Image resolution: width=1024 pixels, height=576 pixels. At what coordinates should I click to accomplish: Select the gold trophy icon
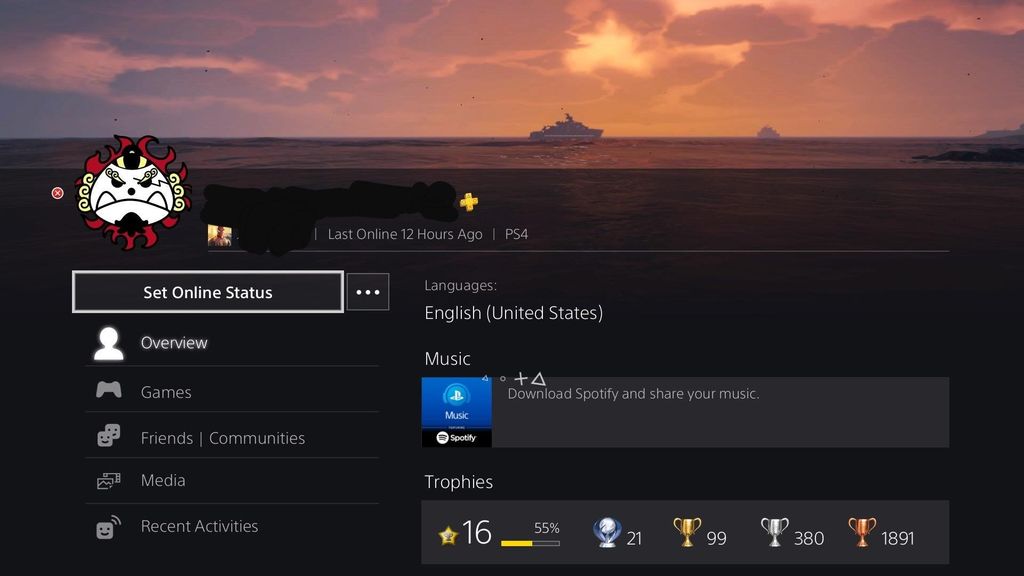click(x=687, y=532)
